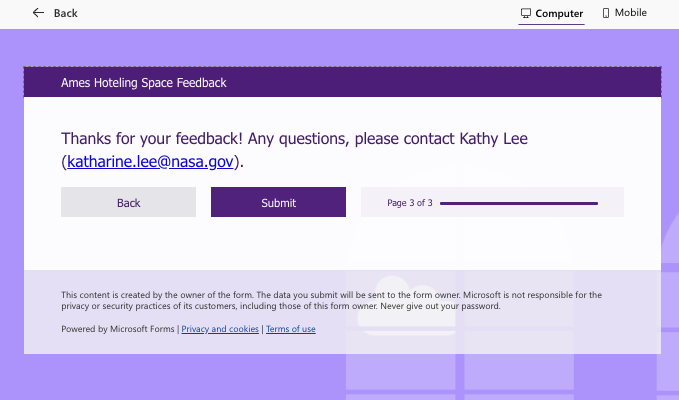This screenshot has height=400, width=679.
Task: Click the Powered by Microsoft Forms text
Action: (x=118, y=329)
